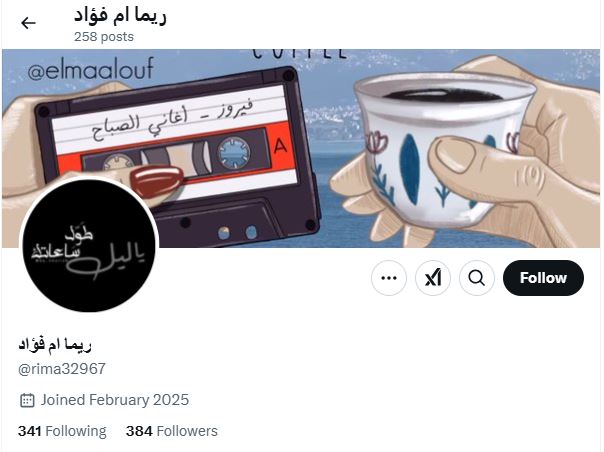Open the three-dot more options menu
The height and width of the screenshot is (452, 604).
tap(389, 278)
